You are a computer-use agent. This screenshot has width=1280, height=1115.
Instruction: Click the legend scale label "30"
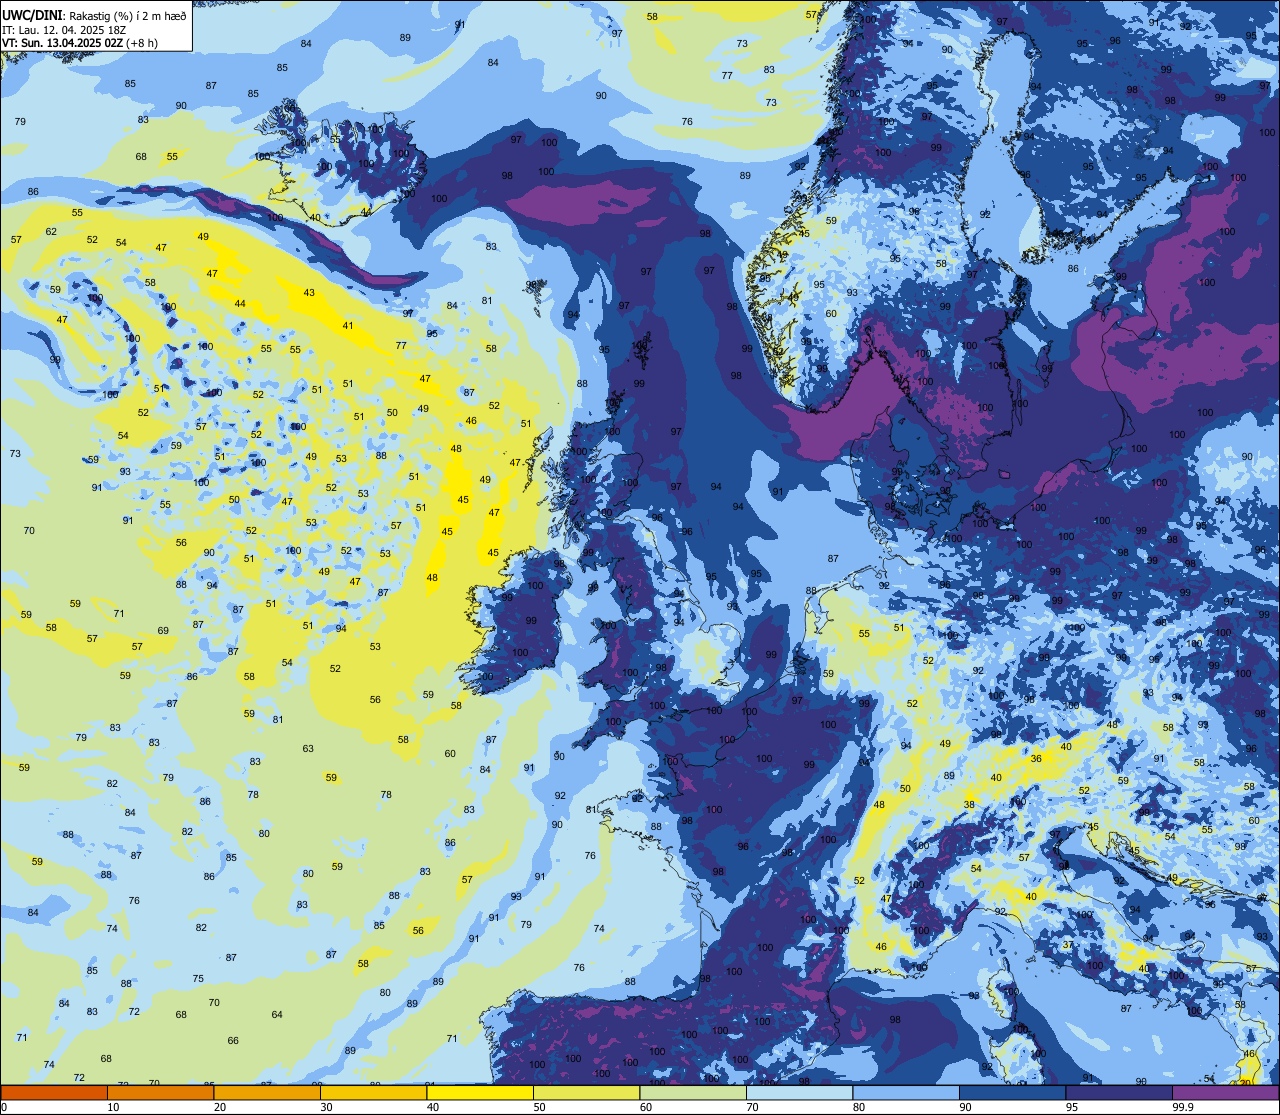click(326, 1107)
